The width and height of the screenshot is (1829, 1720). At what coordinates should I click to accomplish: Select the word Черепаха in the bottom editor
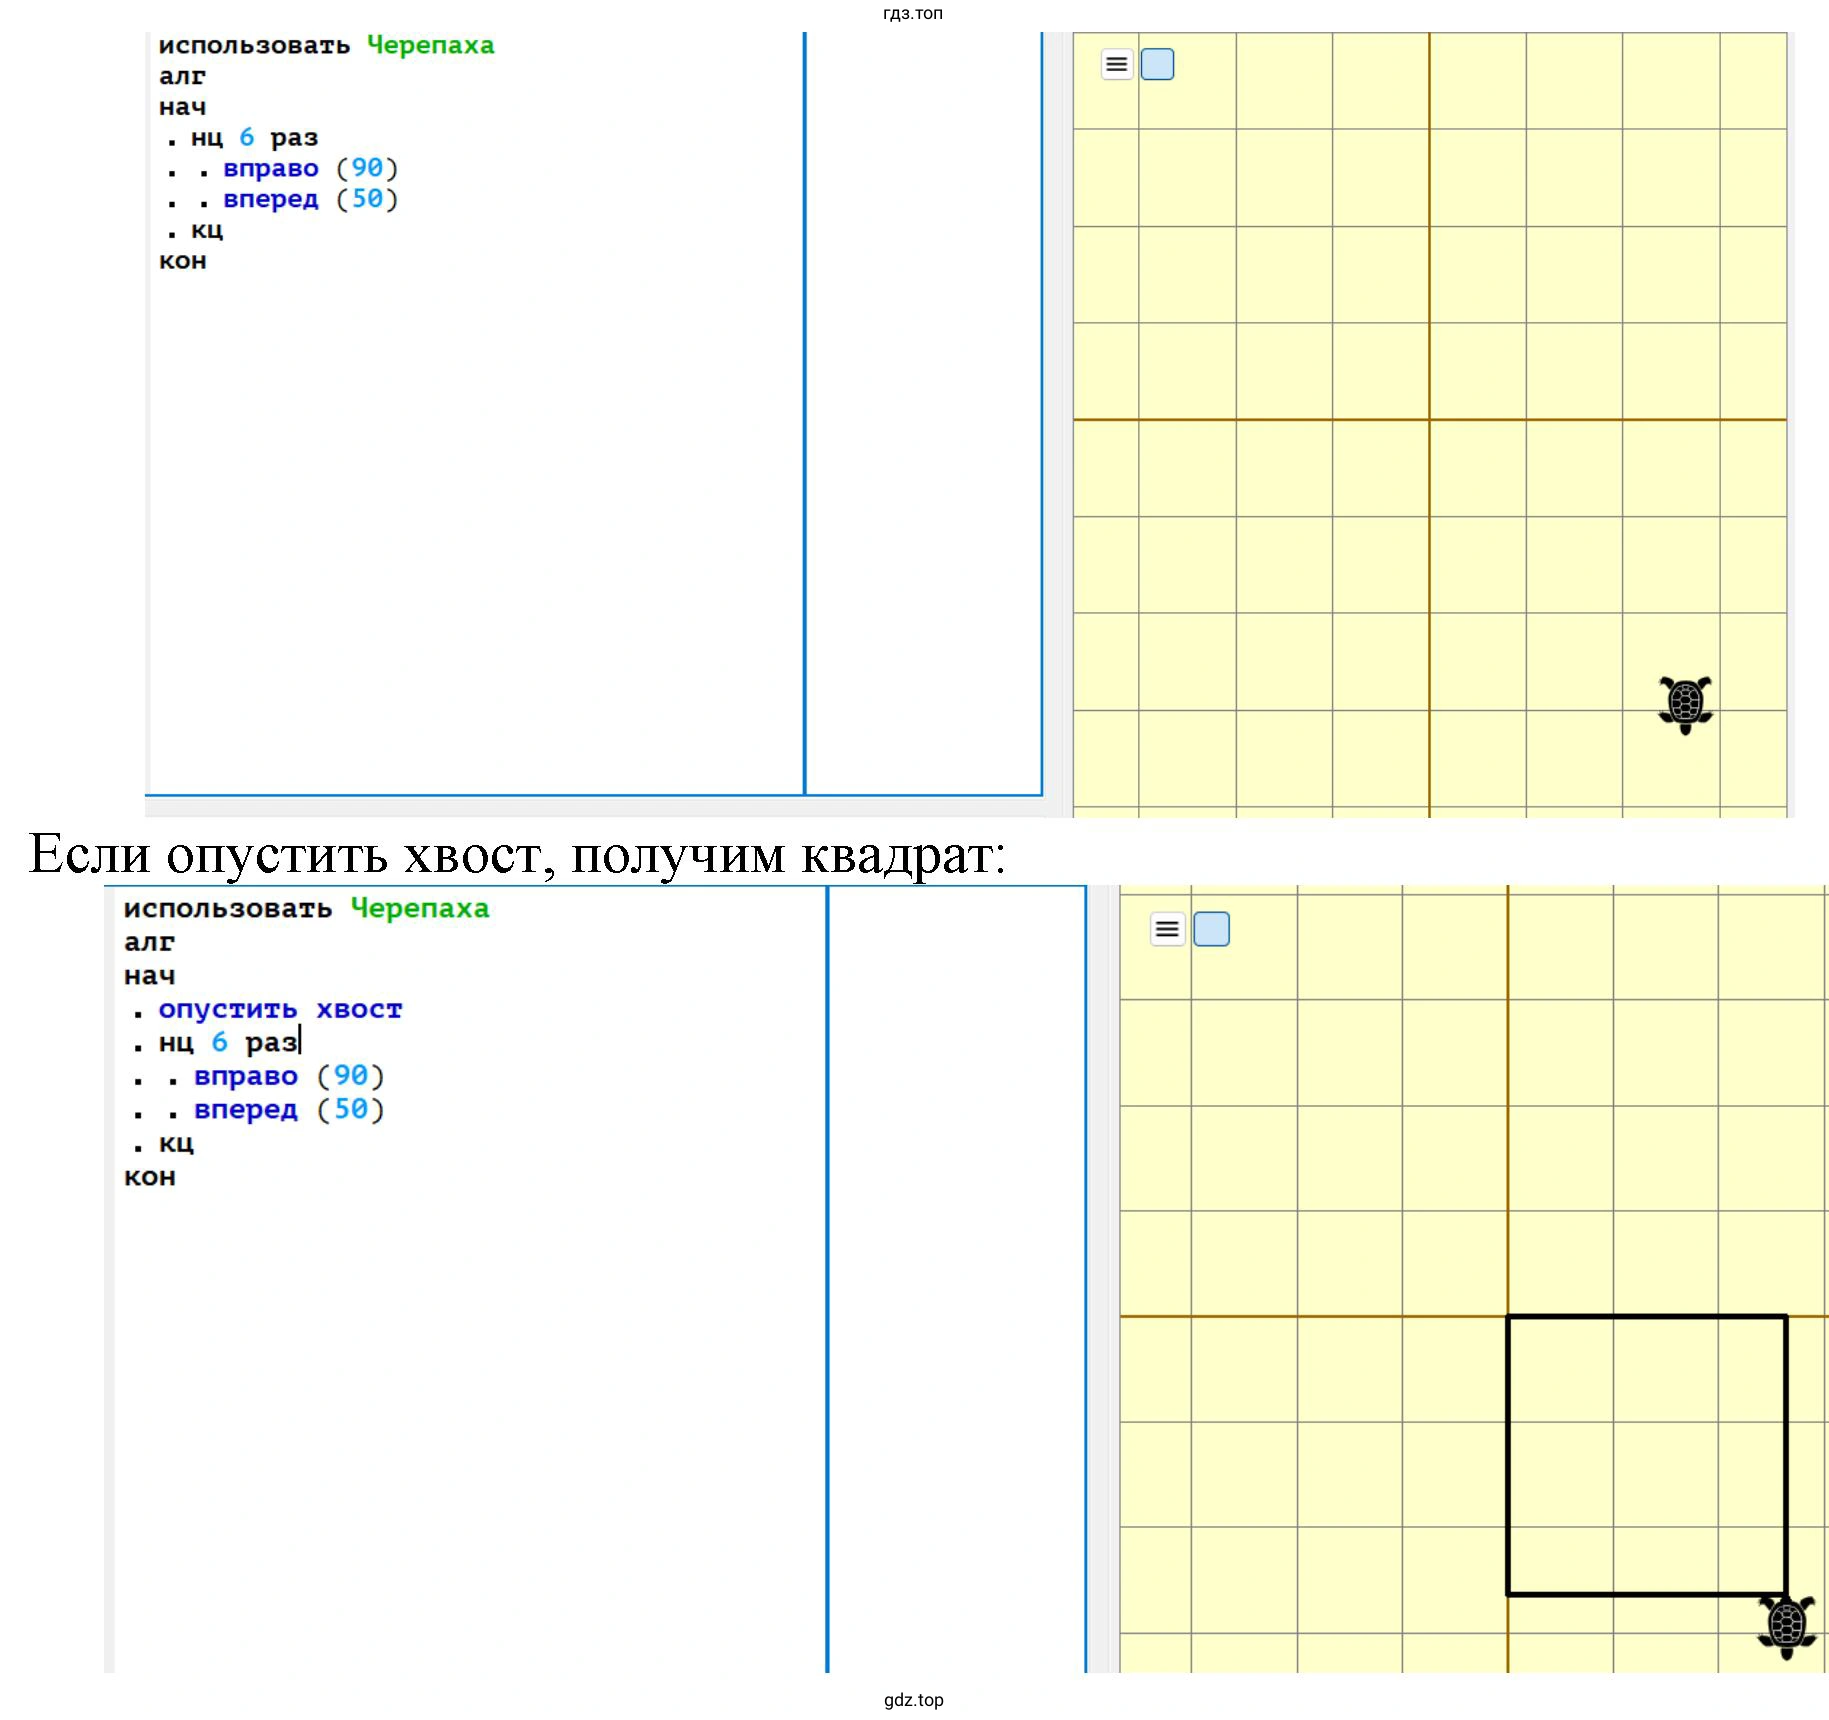point(420,909)
